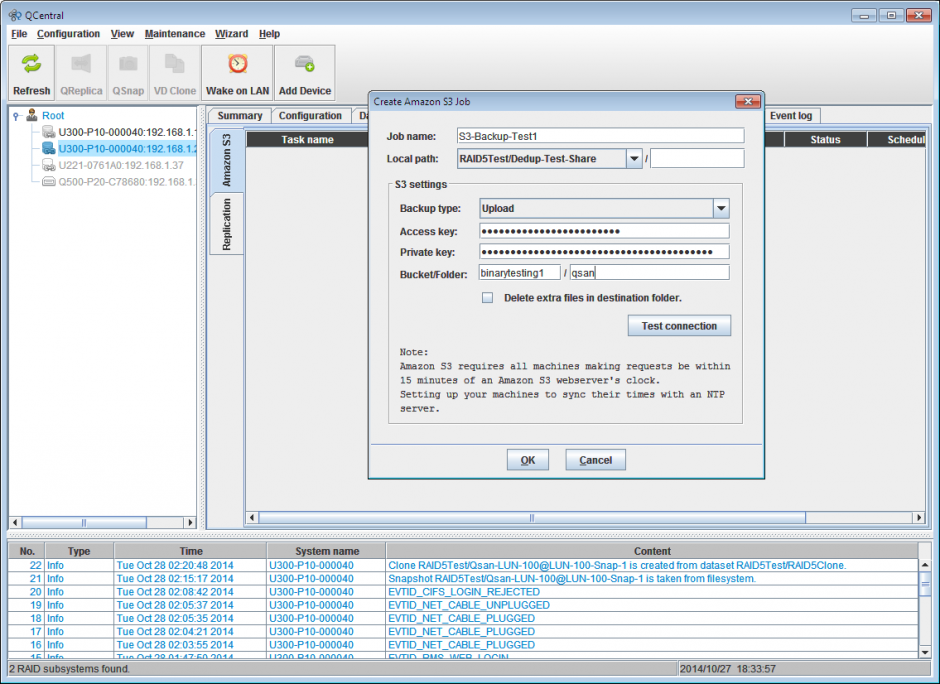Click EVTID_CIFS_LOGIN_REJECTED event text

(463, 592)
